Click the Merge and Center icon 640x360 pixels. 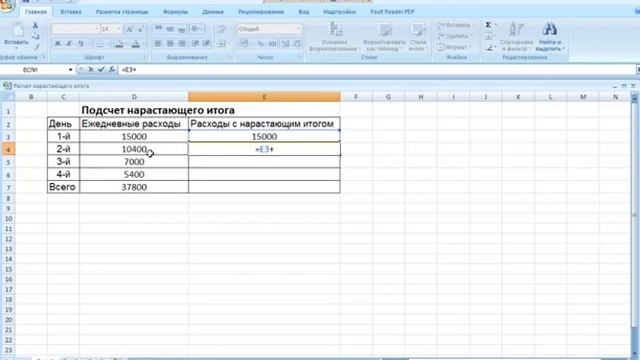(222, 43)
